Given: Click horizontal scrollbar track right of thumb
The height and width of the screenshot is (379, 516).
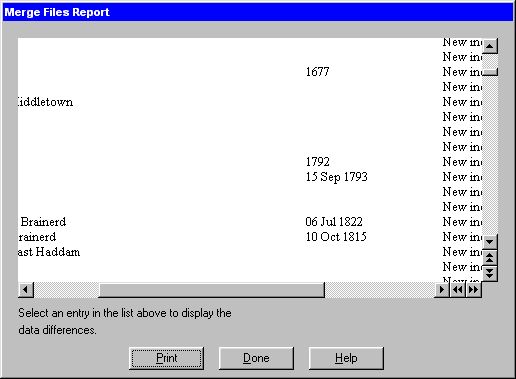Looking at the screenshot, I should tap(379, 290).
